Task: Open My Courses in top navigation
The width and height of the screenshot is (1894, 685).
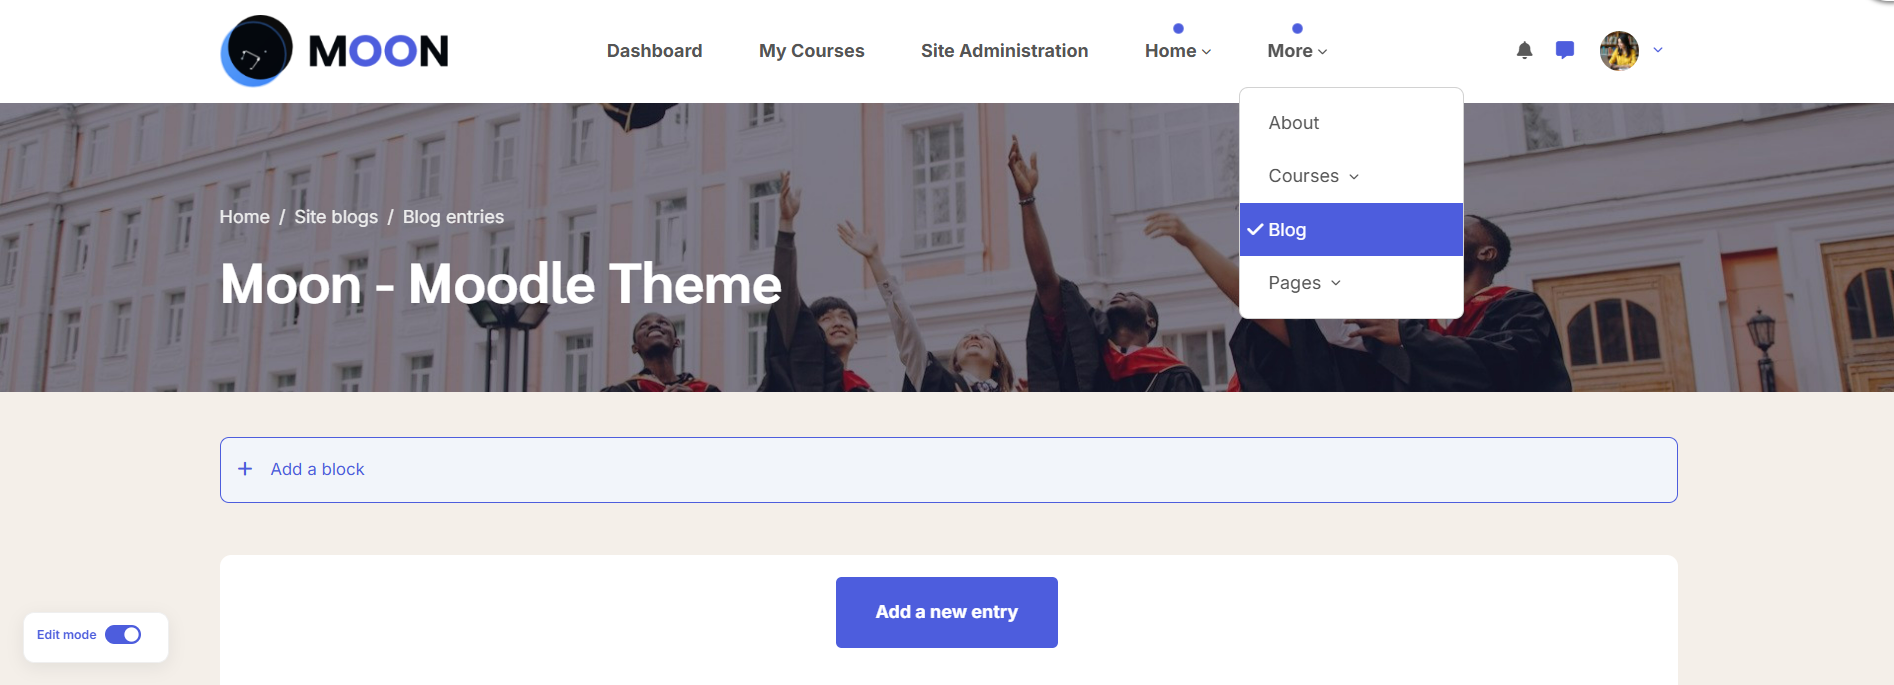Action: [811, 51]
